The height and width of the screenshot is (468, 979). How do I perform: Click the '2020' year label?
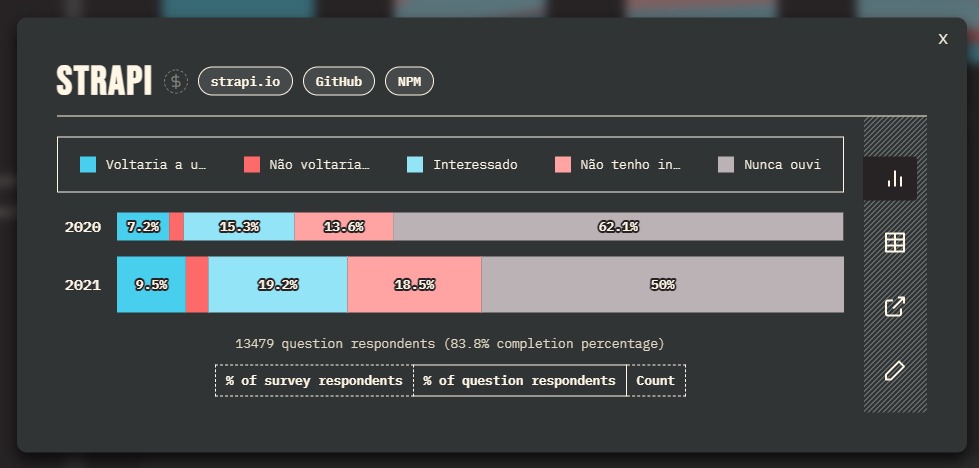[83, 227]
